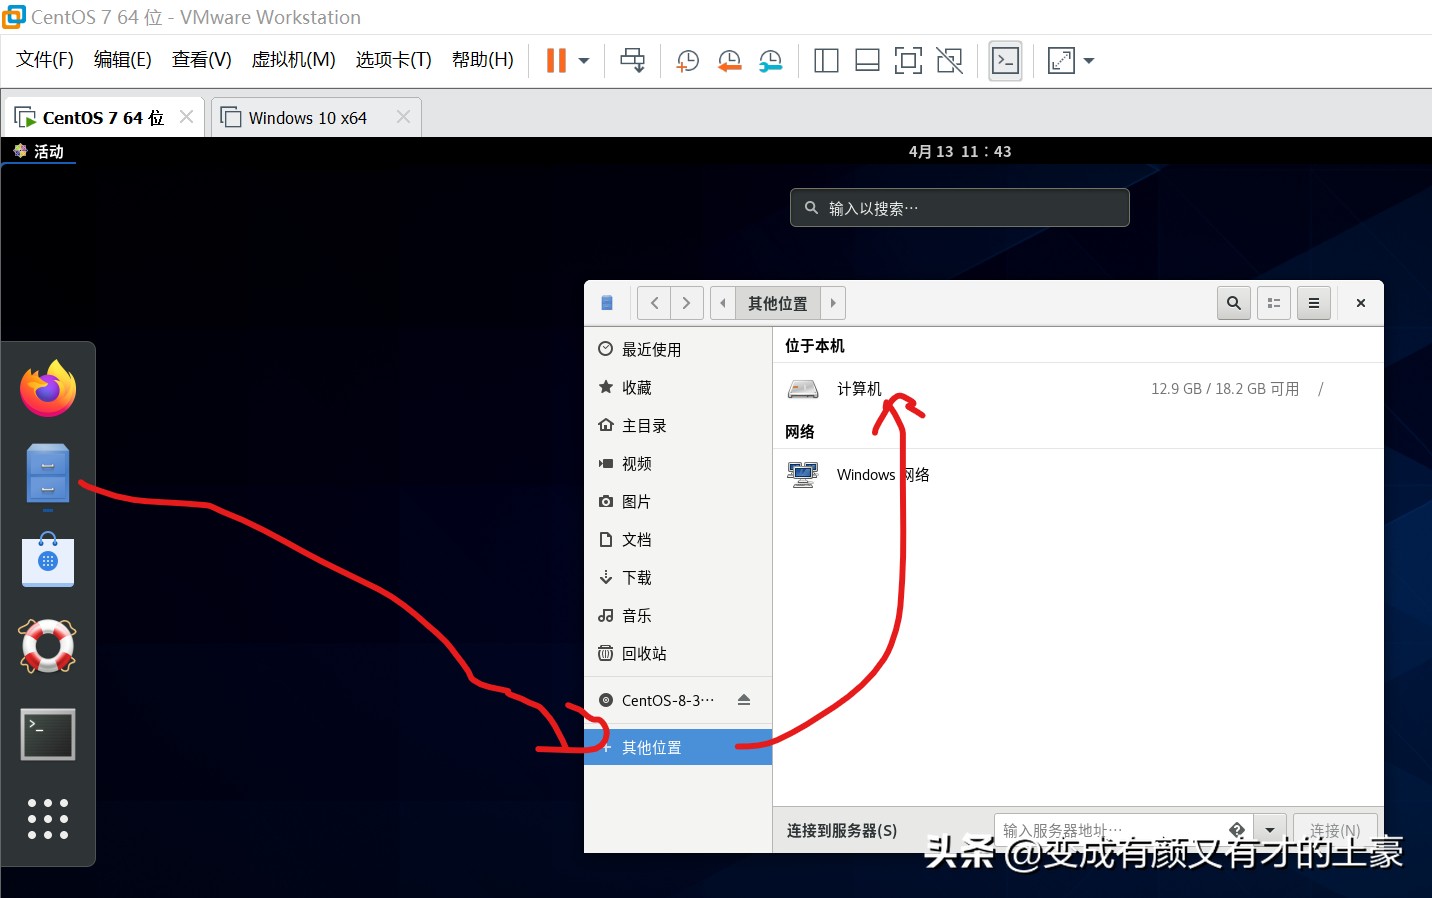Open Software store from the dock

(48, 560)
